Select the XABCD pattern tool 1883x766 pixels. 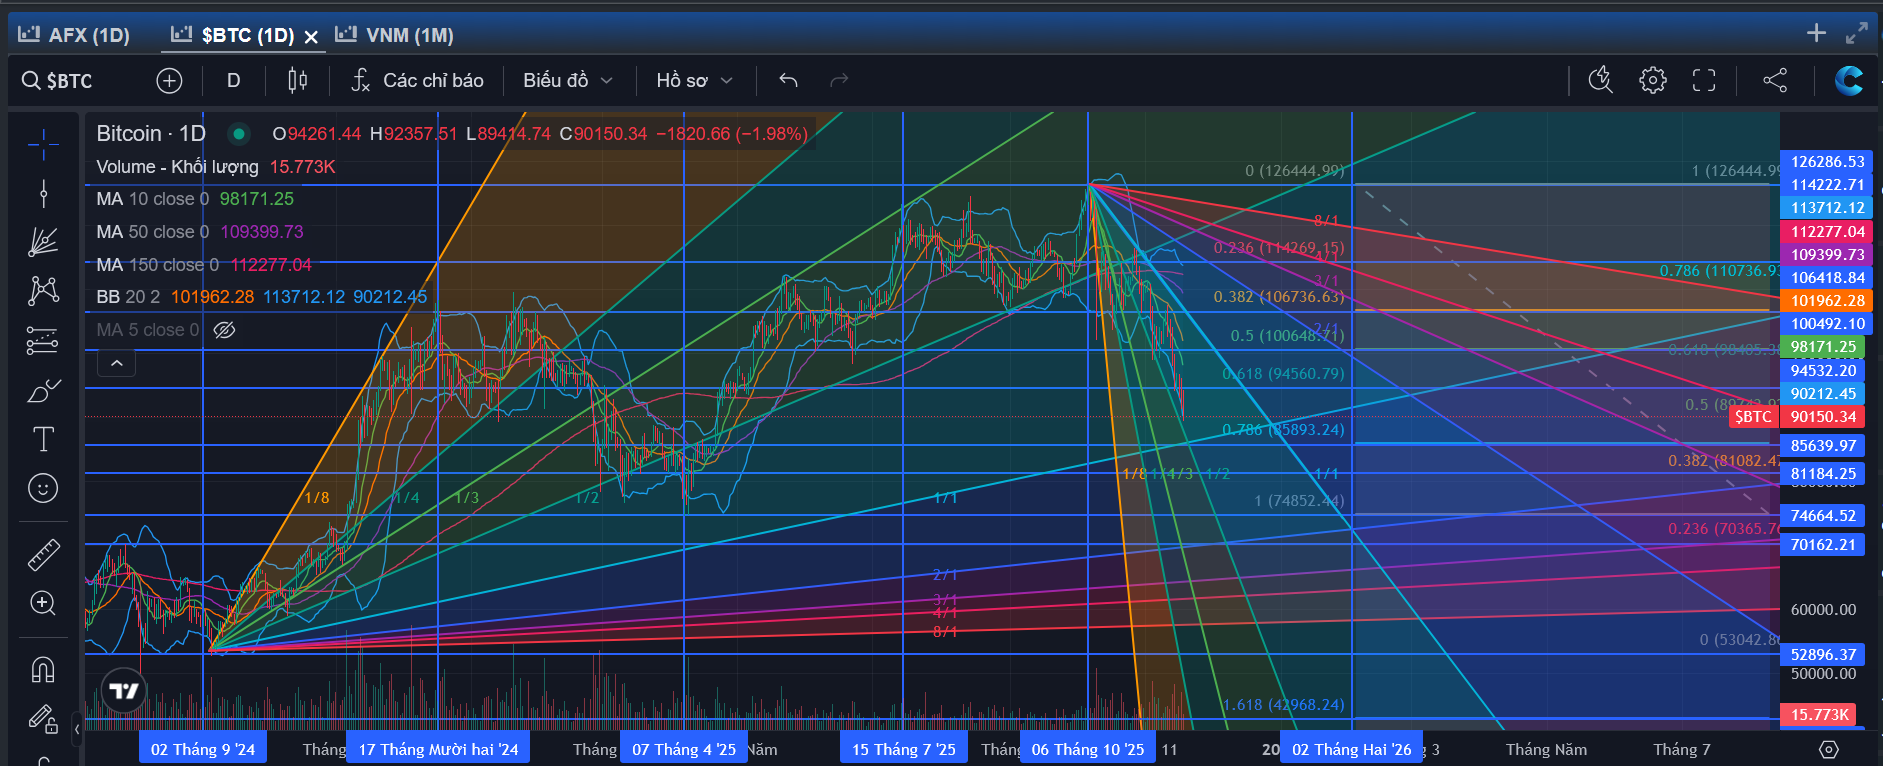(43, 291)
